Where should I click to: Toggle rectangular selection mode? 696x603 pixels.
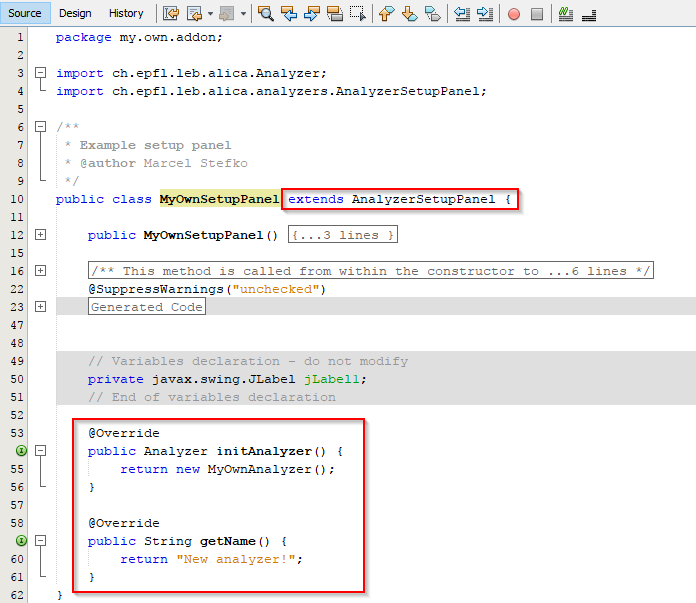358,14
